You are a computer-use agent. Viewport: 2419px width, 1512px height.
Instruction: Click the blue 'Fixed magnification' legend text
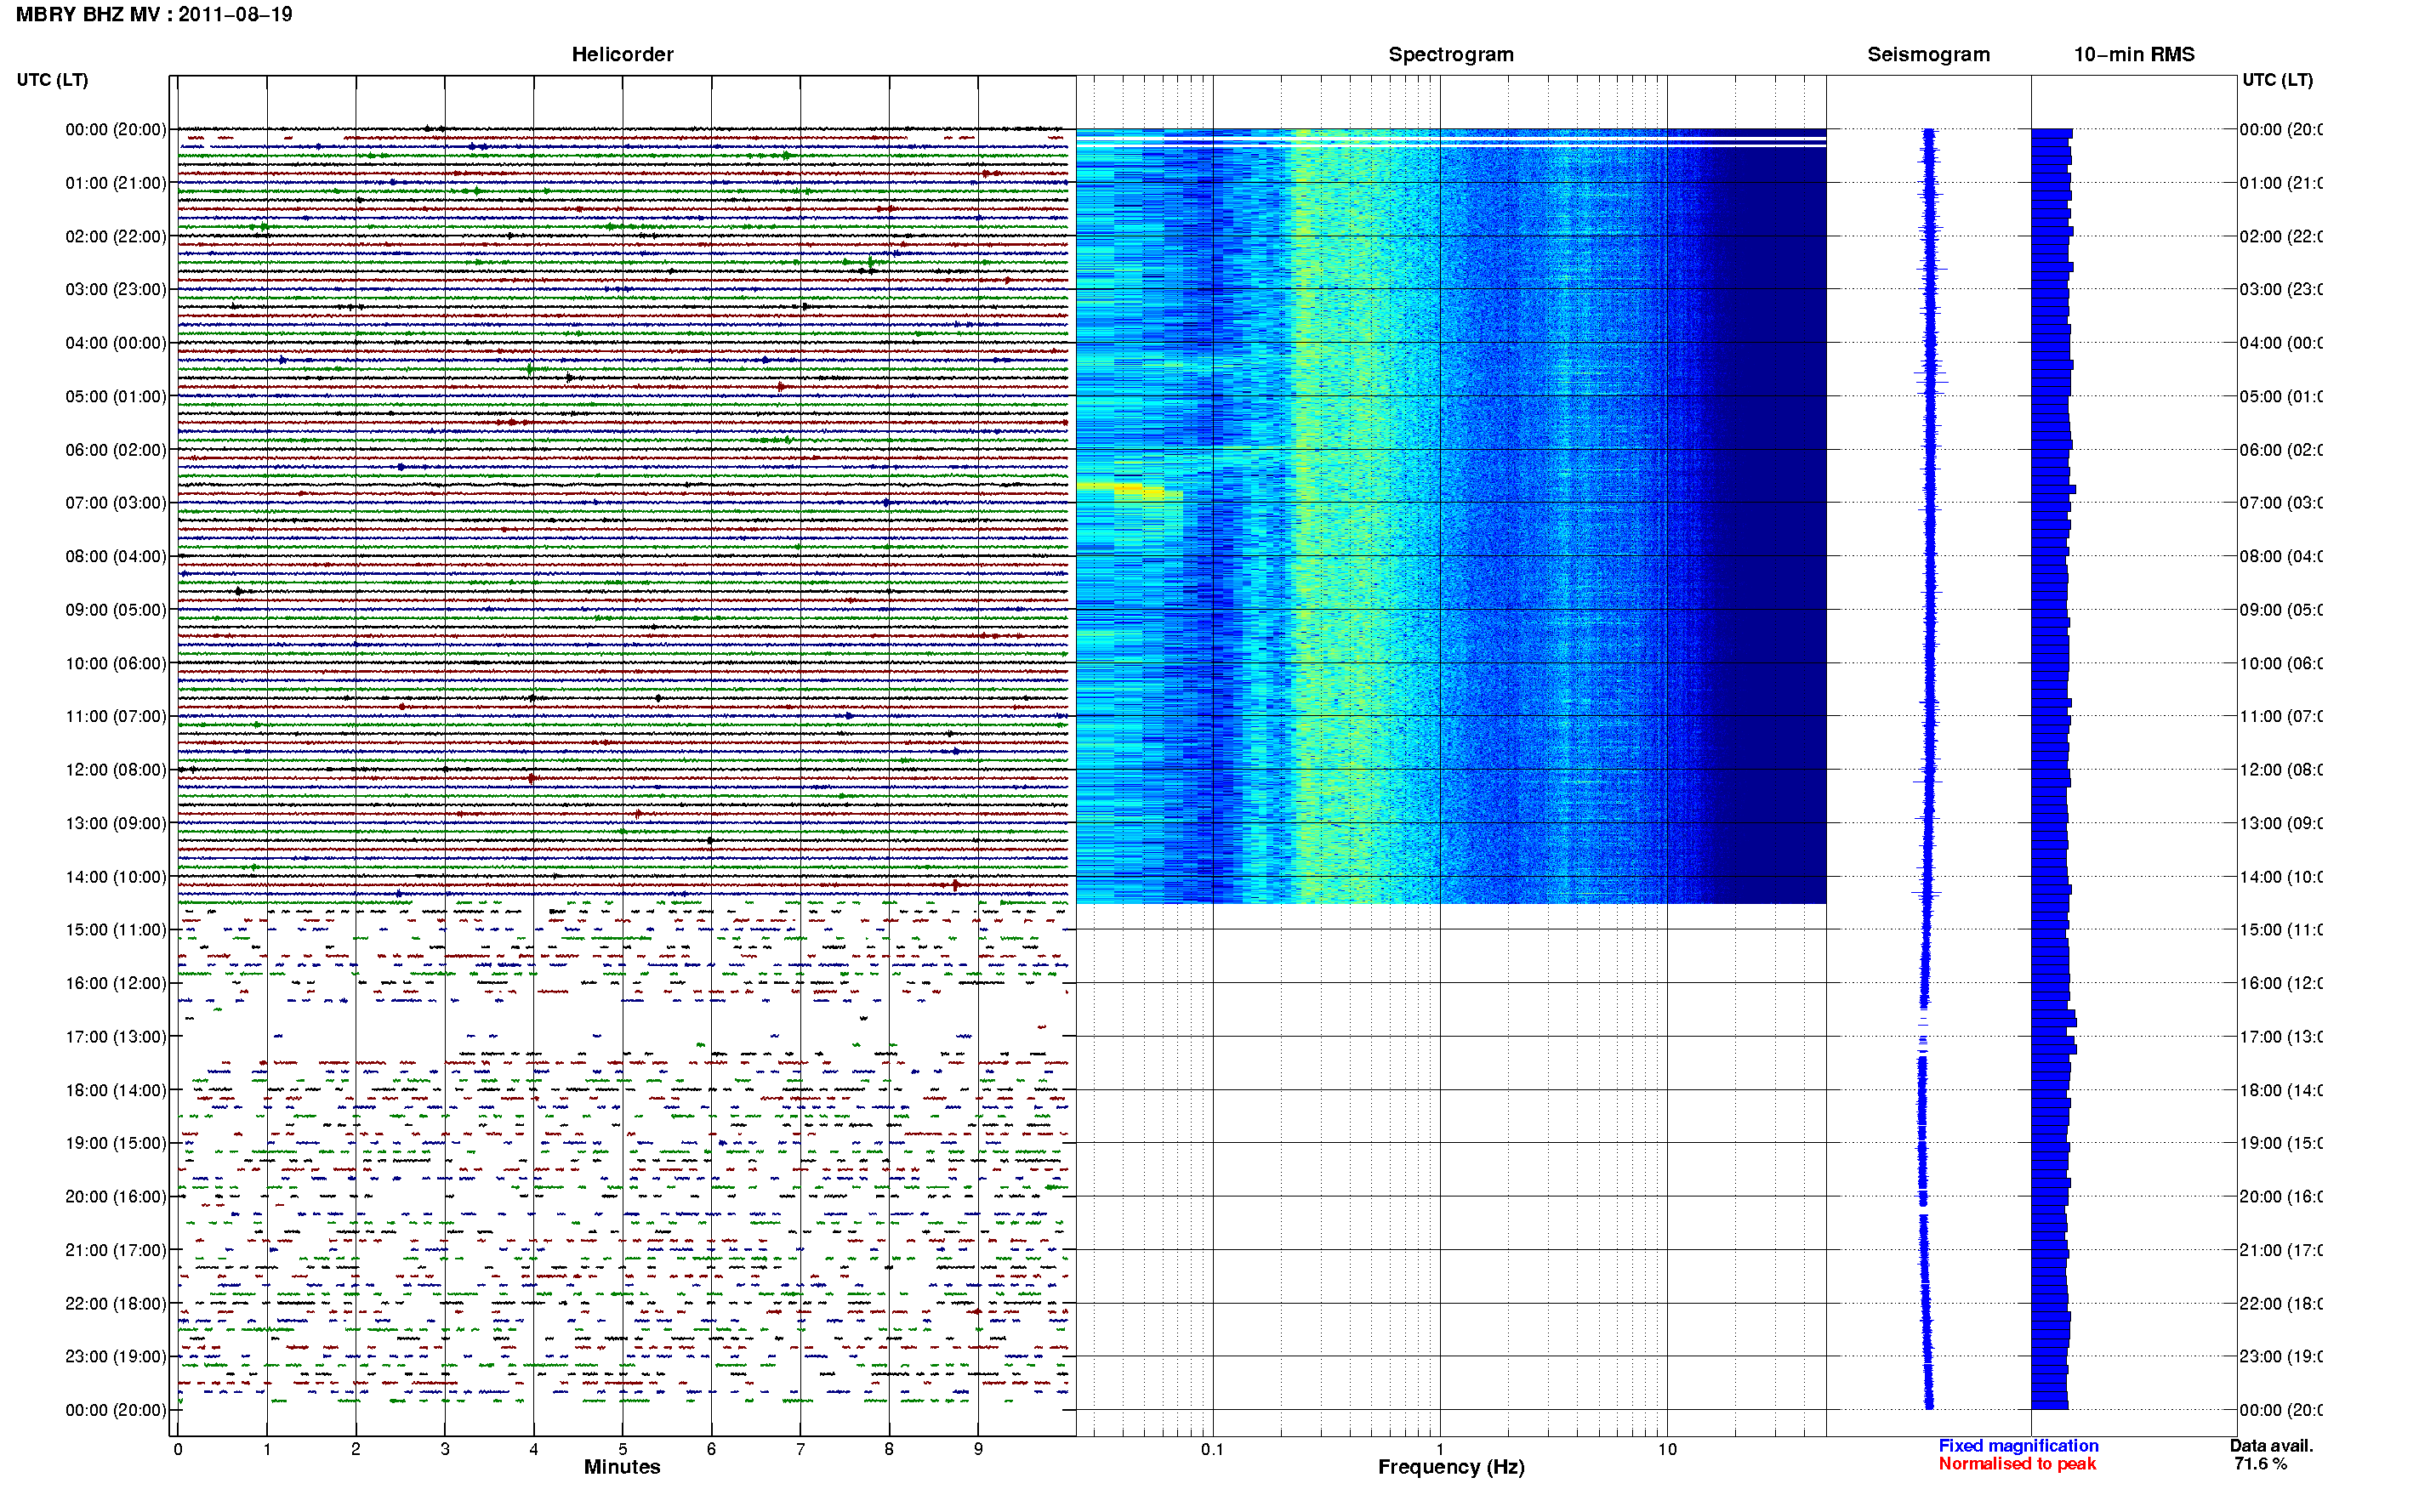(2018, 1446)
